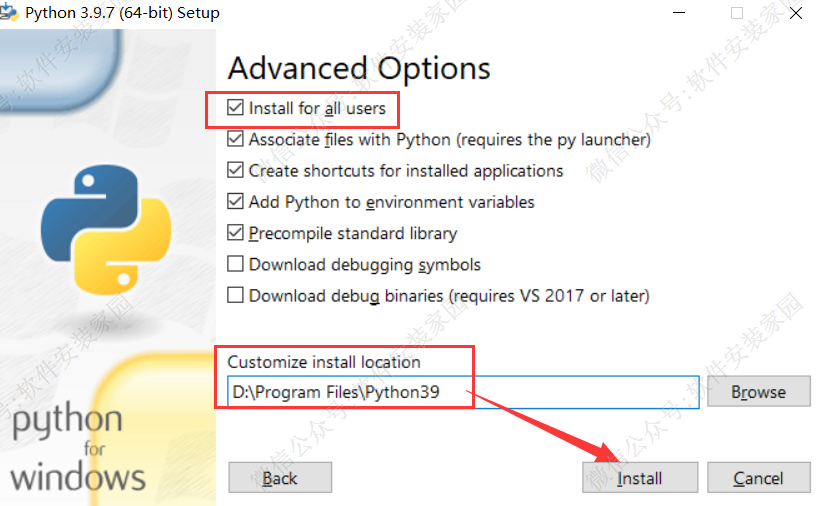Close the Python Setup window

794,14
